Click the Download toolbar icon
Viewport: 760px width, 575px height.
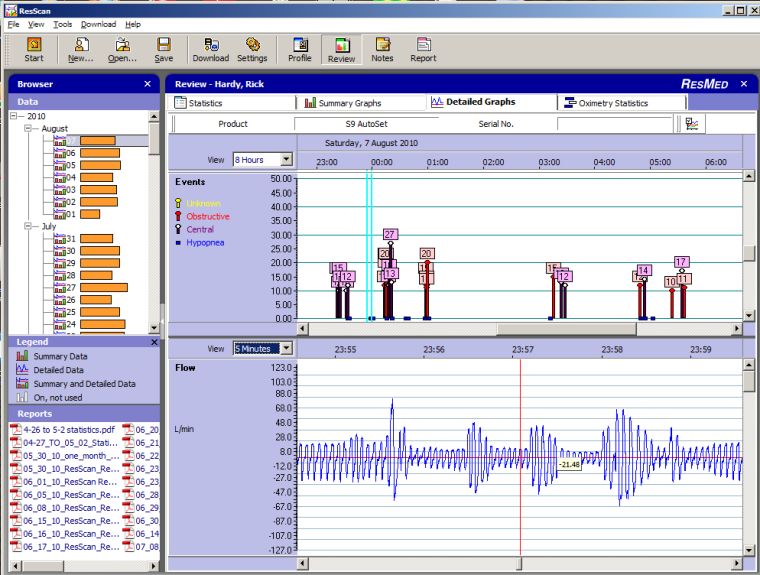click(x=210, y=49)
